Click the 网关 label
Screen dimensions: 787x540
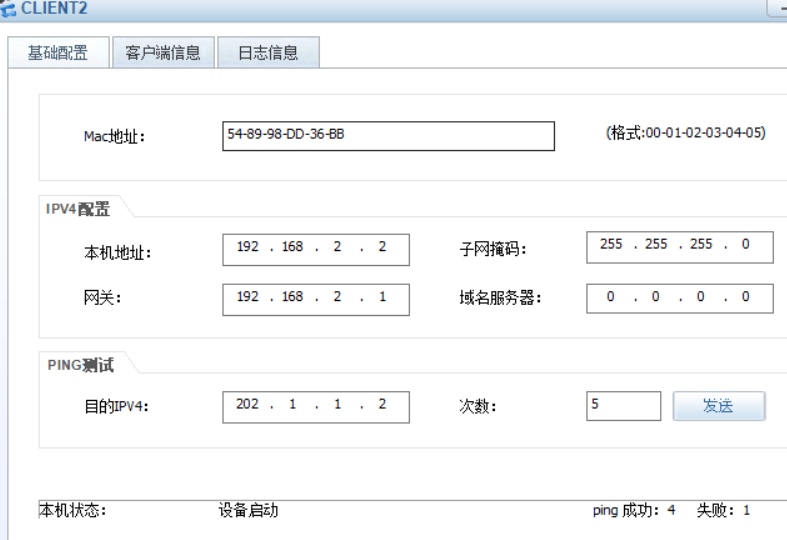102,298
